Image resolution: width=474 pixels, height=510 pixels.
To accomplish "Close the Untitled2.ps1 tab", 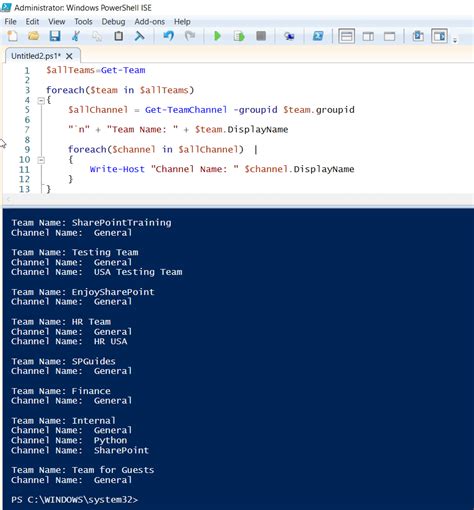I will [x=69, y=56].
